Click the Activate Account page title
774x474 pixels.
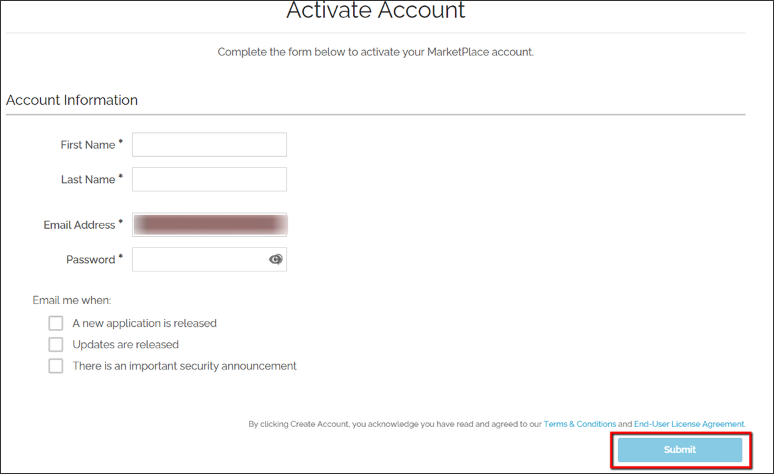tap(375, 12)
